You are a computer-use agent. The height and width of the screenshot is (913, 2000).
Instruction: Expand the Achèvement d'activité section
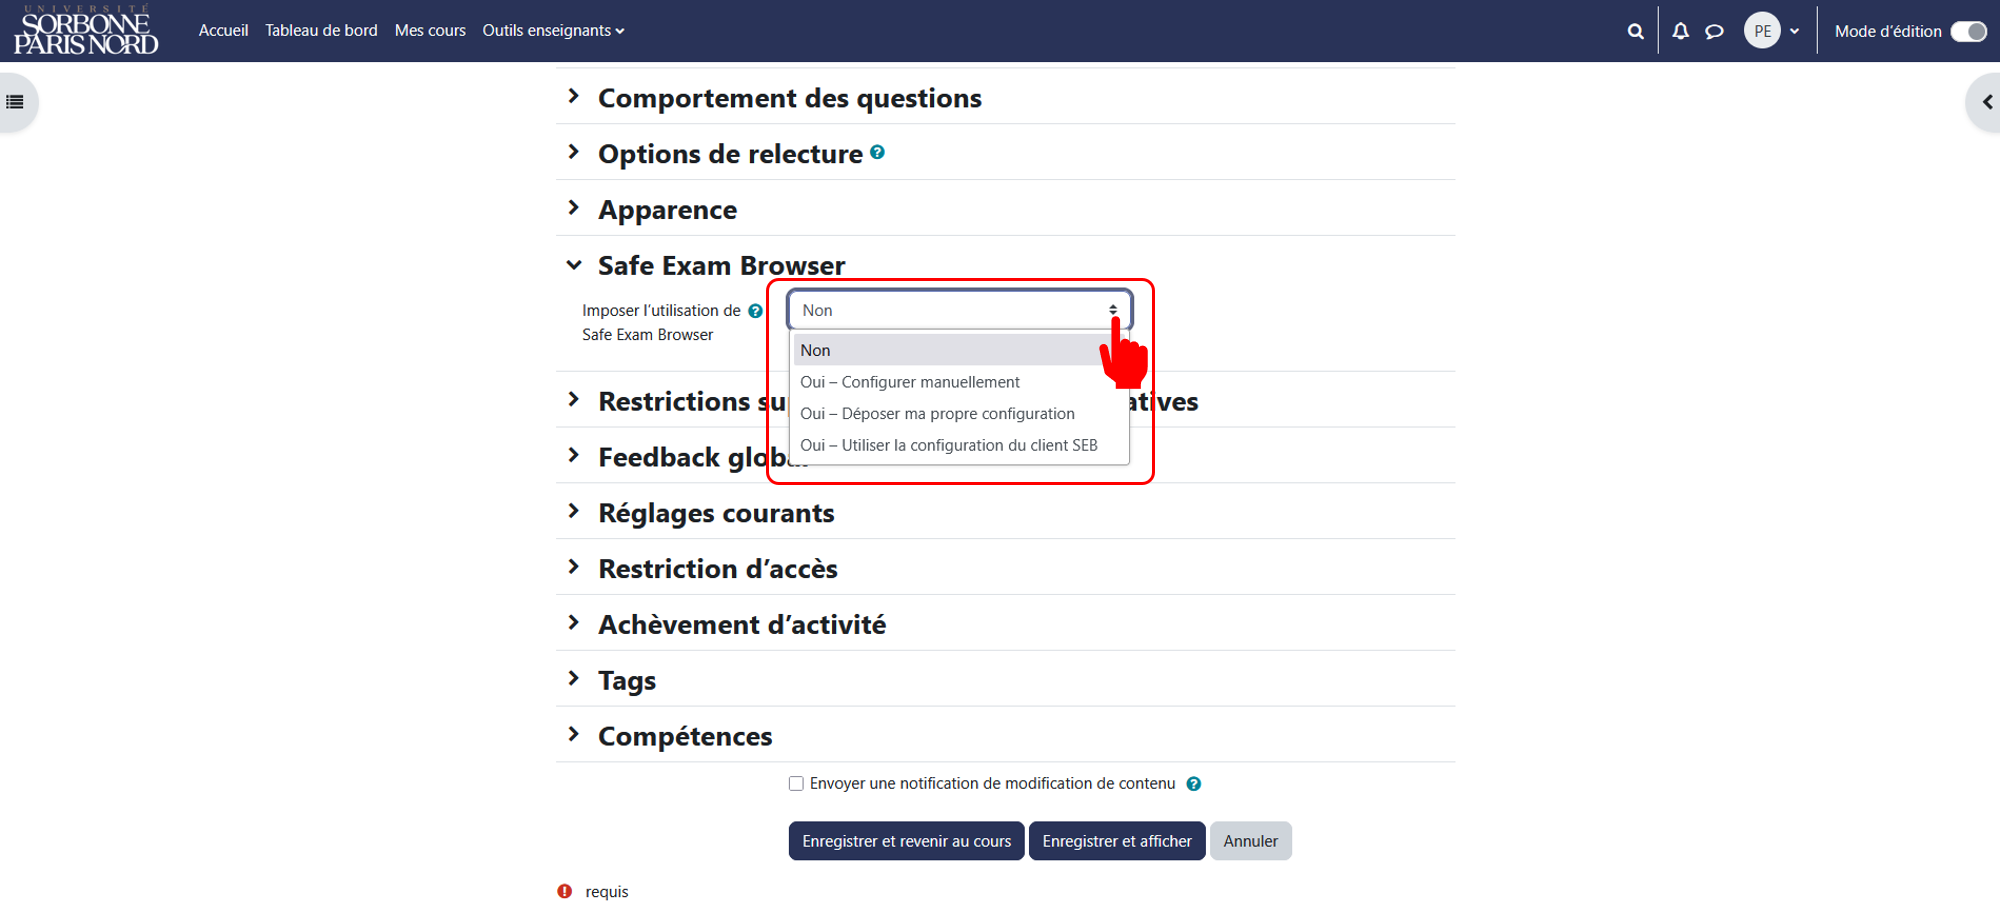[741, 625]
